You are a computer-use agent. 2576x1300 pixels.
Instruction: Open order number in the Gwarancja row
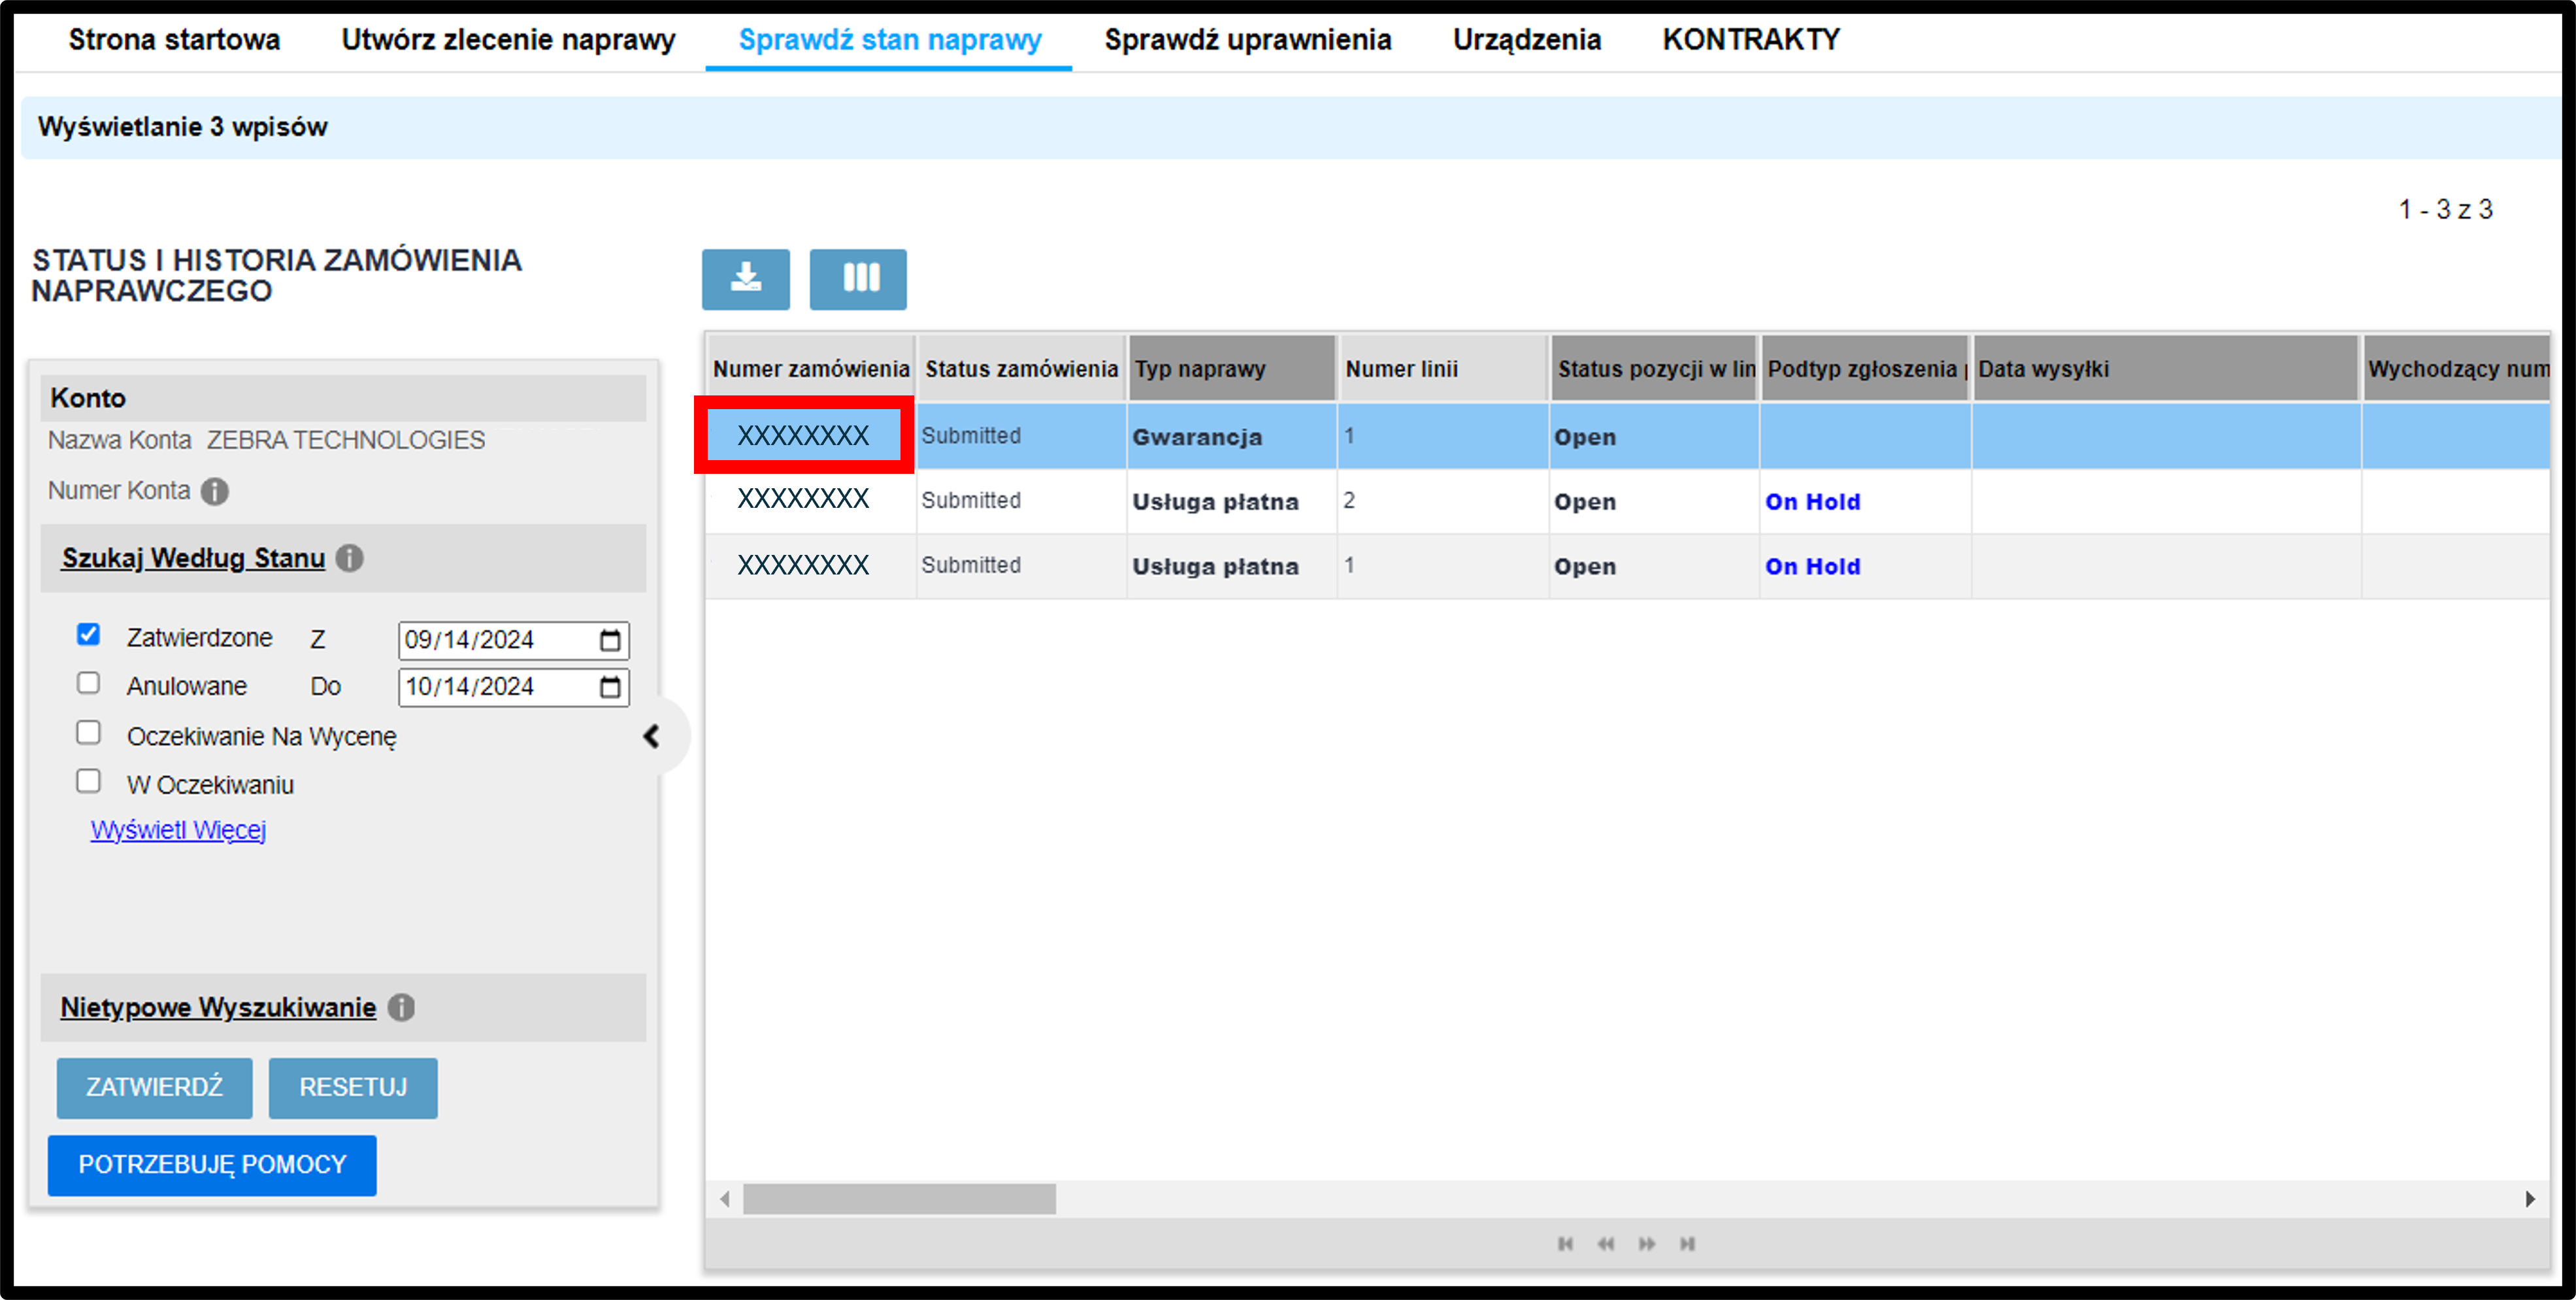[803, 435]
